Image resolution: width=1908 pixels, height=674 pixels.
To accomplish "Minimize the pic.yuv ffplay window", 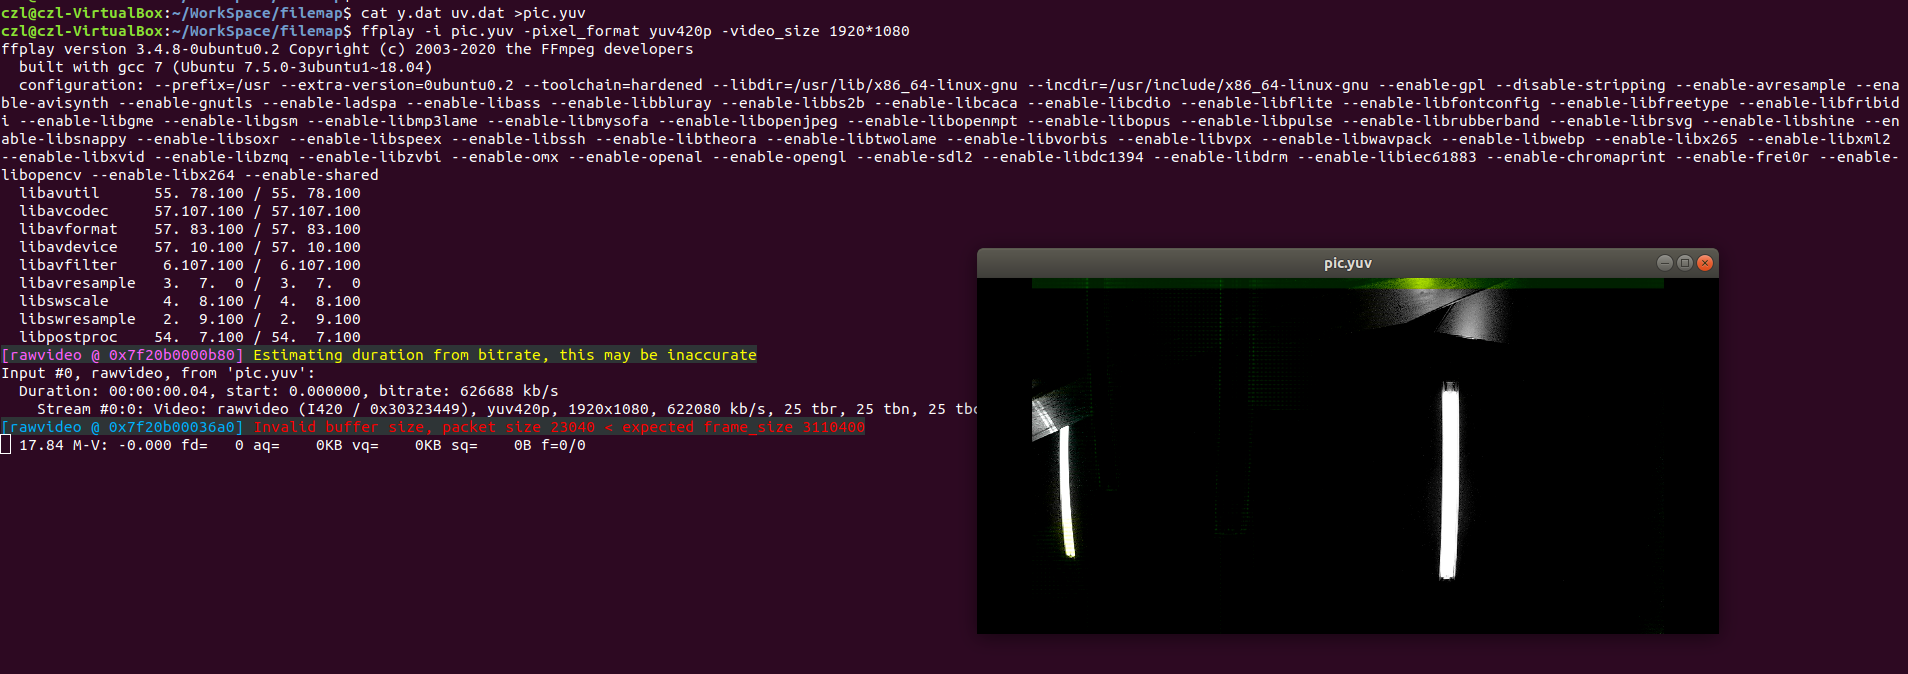I will click(x=1665, y=263).
